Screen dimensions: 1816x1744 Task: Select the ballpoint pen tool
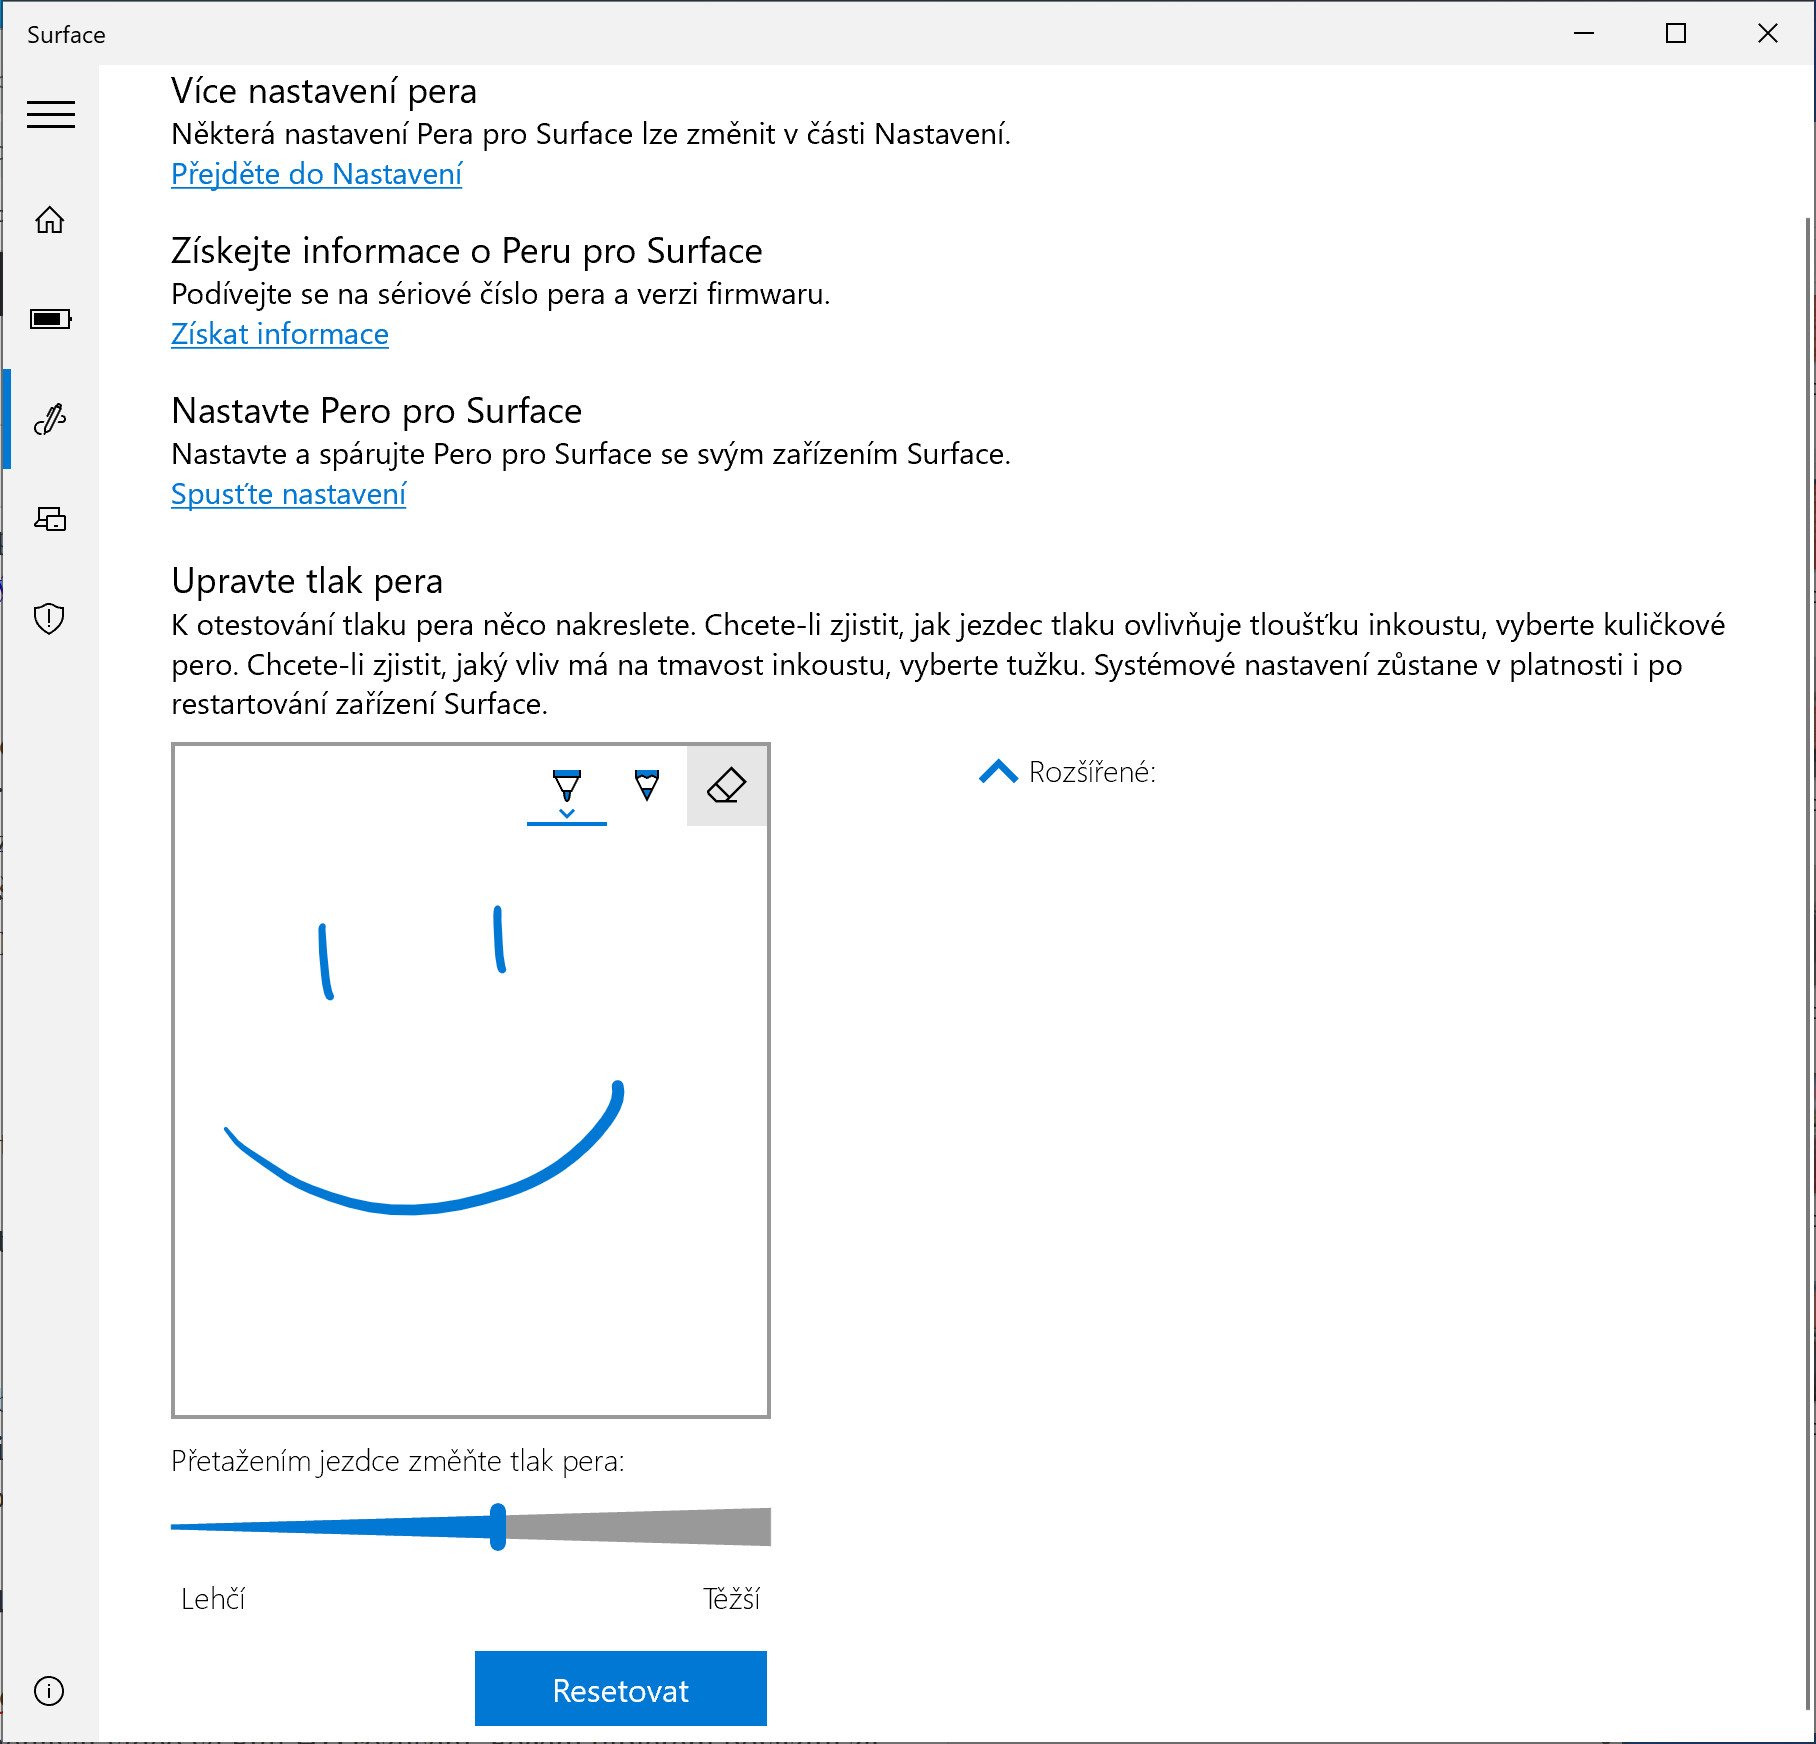coord(567,786)
